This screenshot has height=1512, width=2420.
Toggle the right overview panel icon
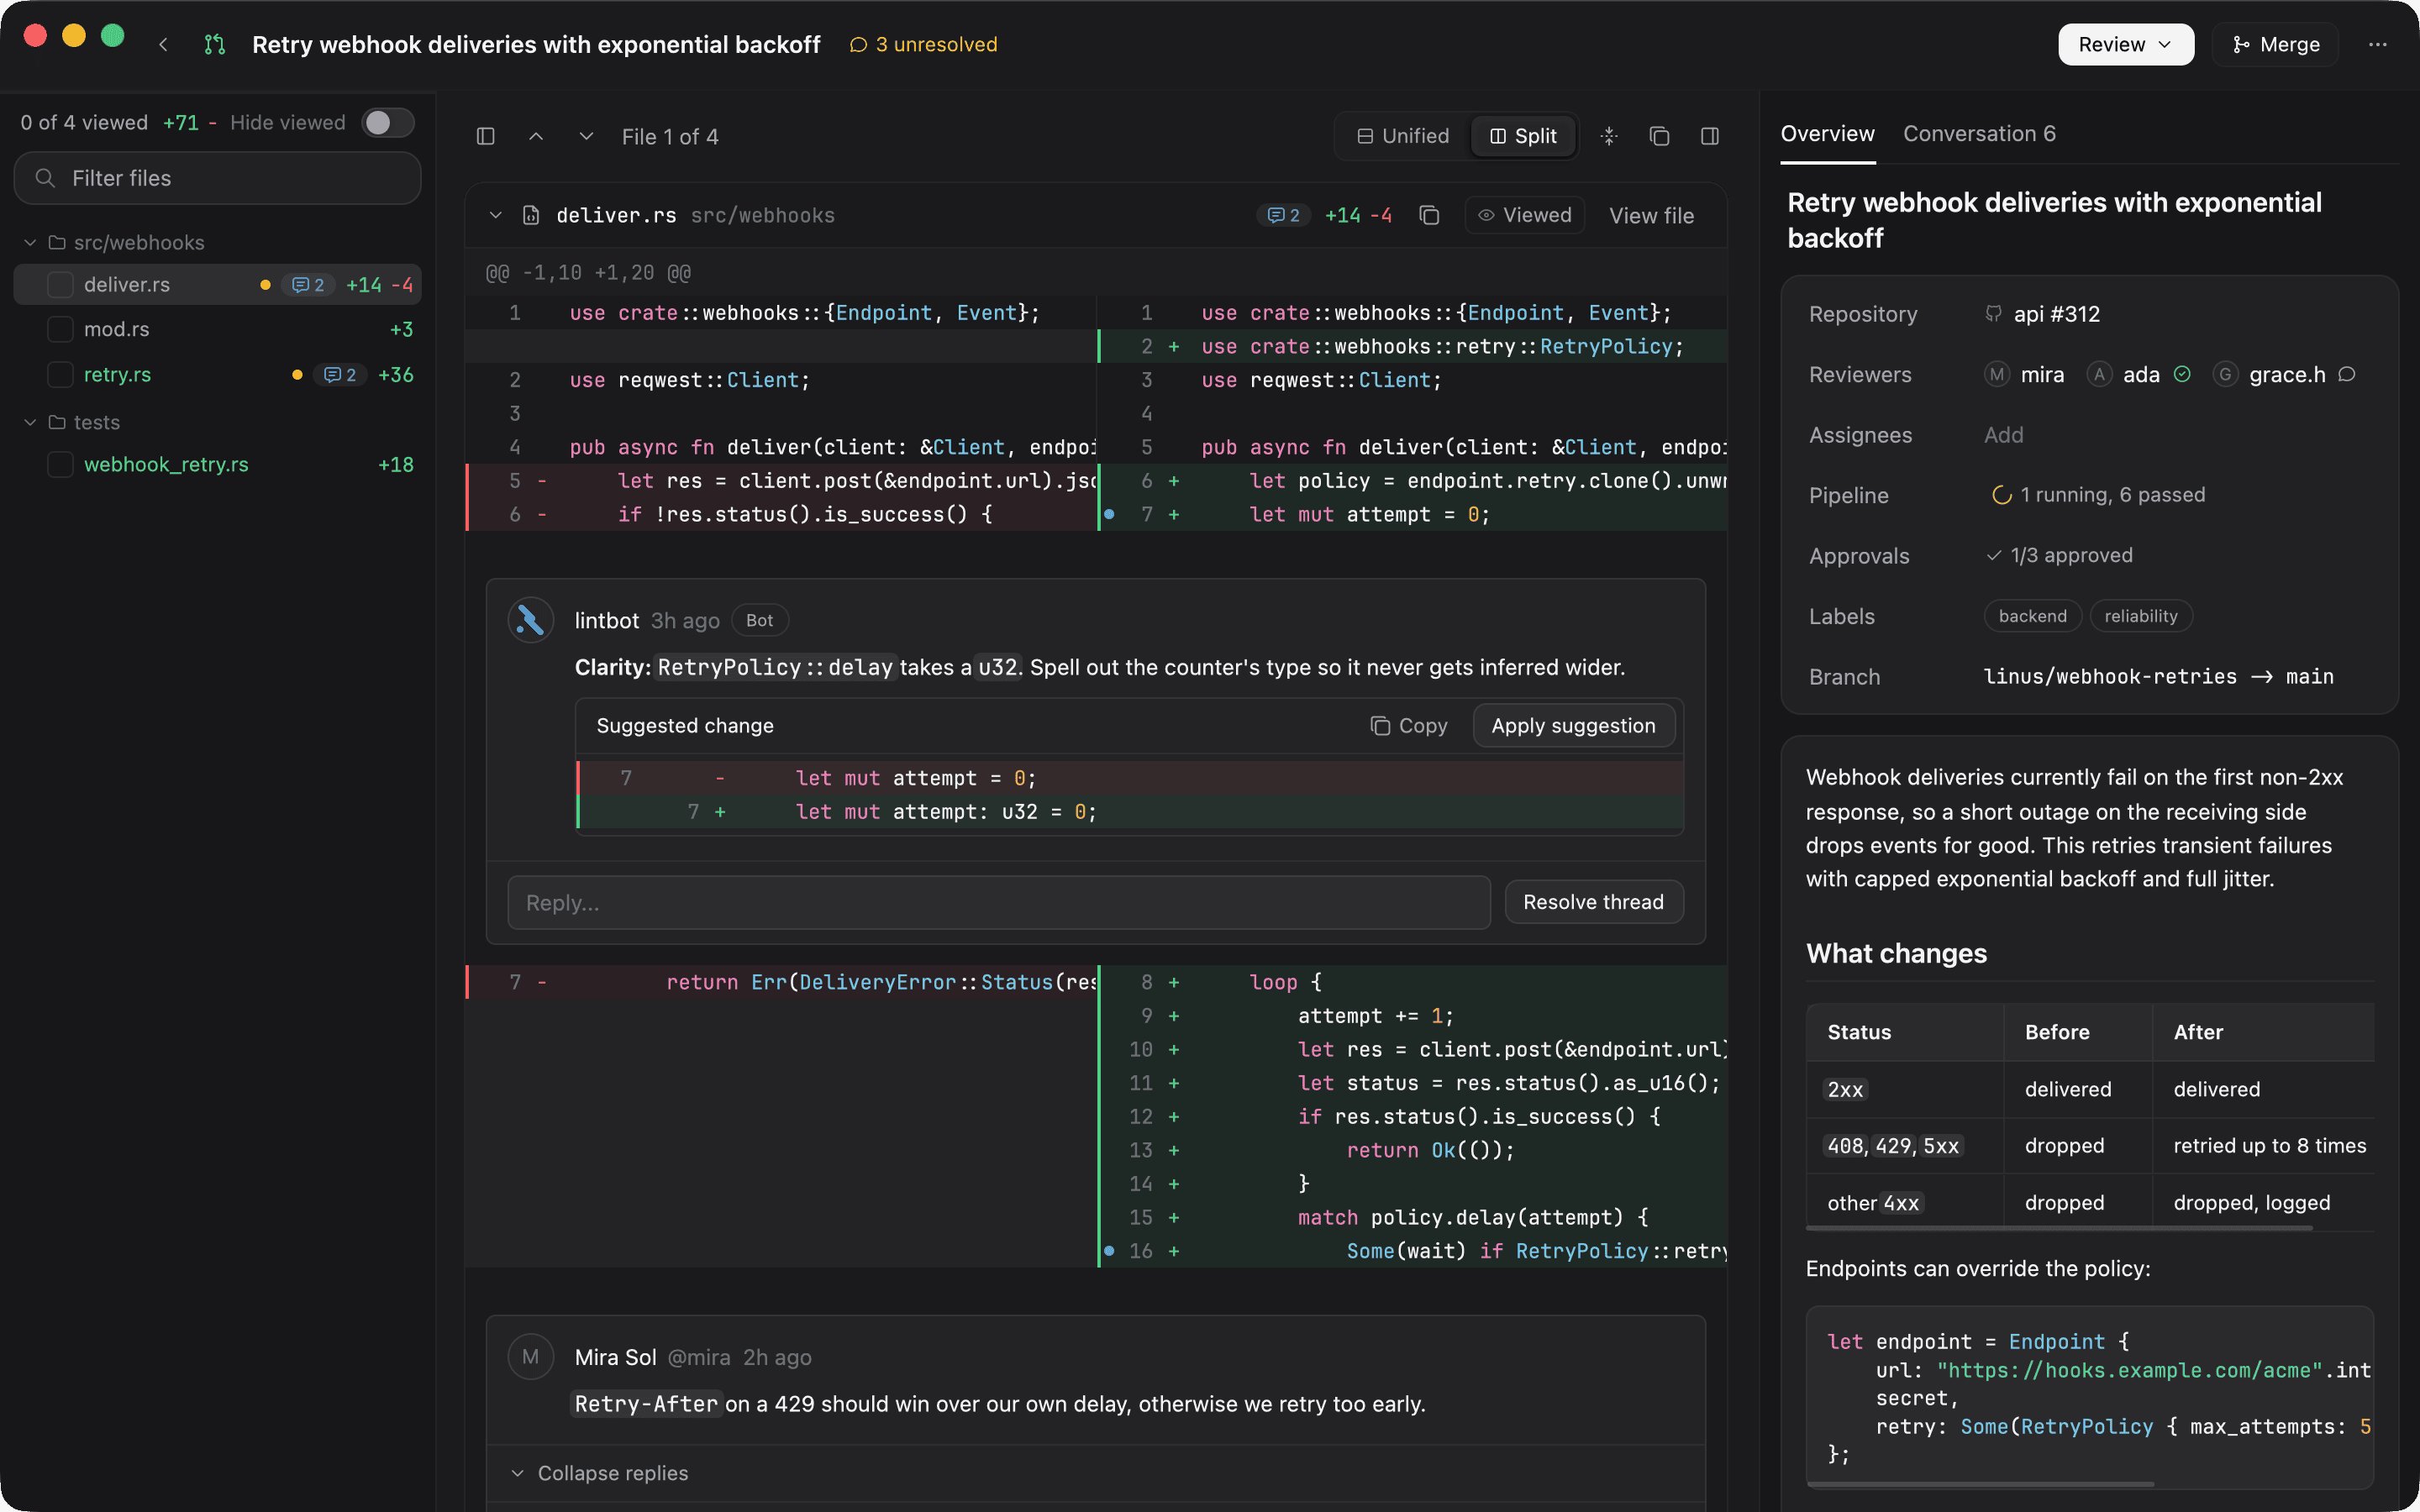point(1710,136)
